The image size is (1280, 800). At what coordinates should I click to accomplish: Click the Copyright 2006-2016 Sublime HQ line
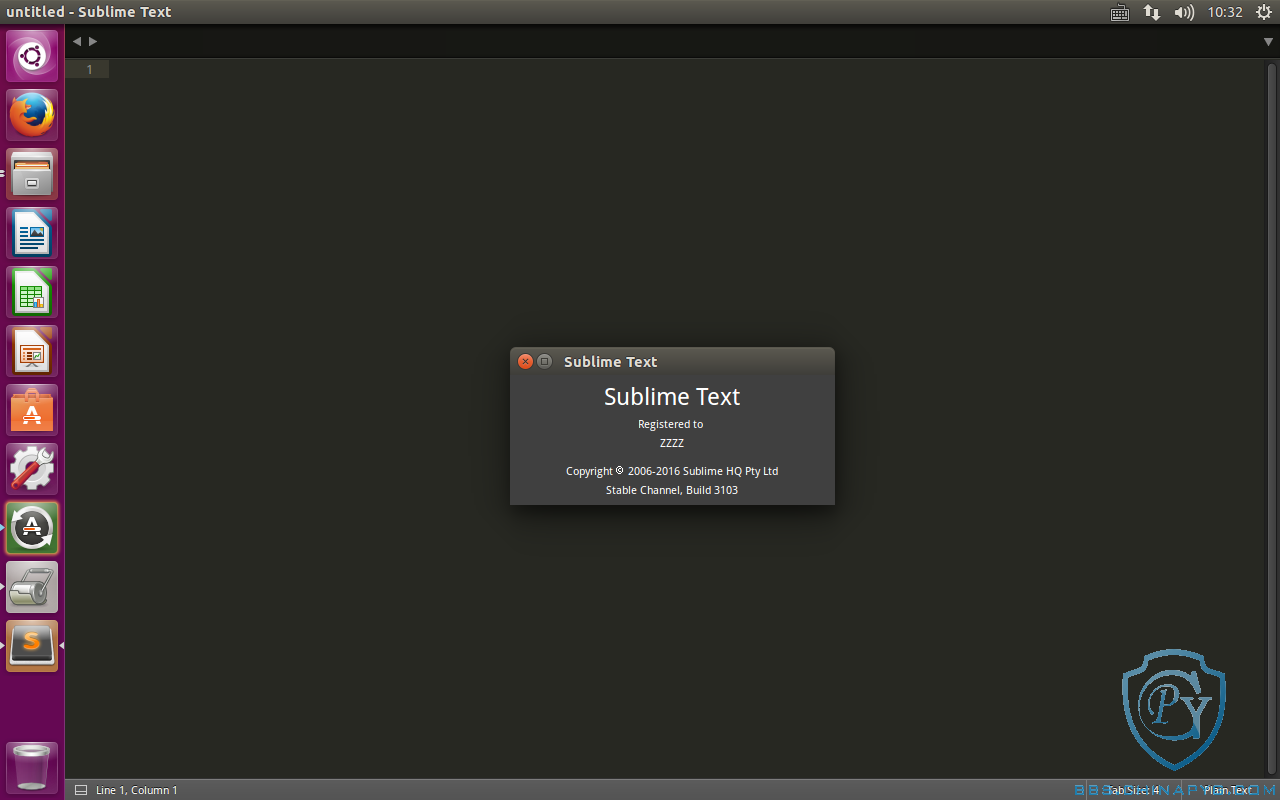[x=672, y=471]
